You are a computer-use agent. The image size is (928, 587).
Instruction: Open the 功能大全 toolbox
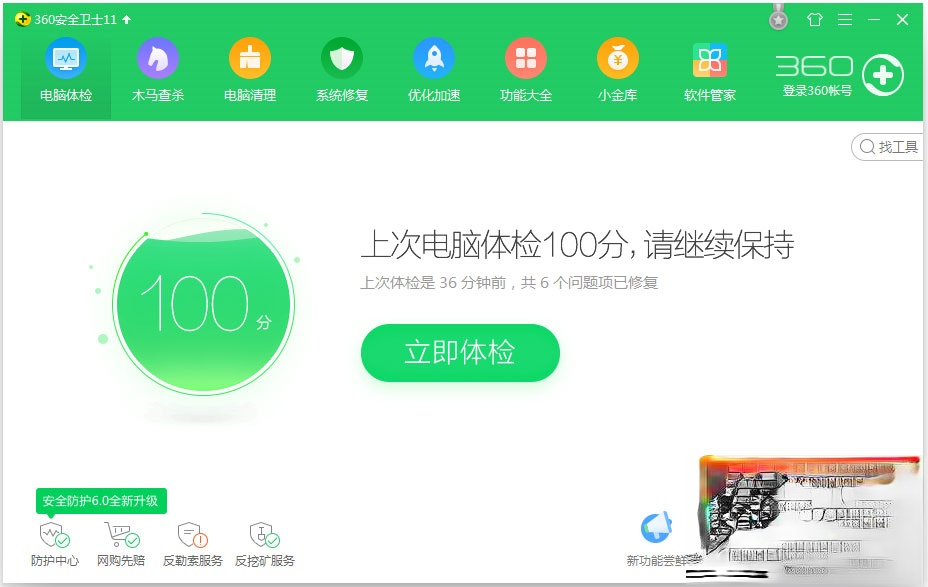pyautogui.click(x=525, y=70)
